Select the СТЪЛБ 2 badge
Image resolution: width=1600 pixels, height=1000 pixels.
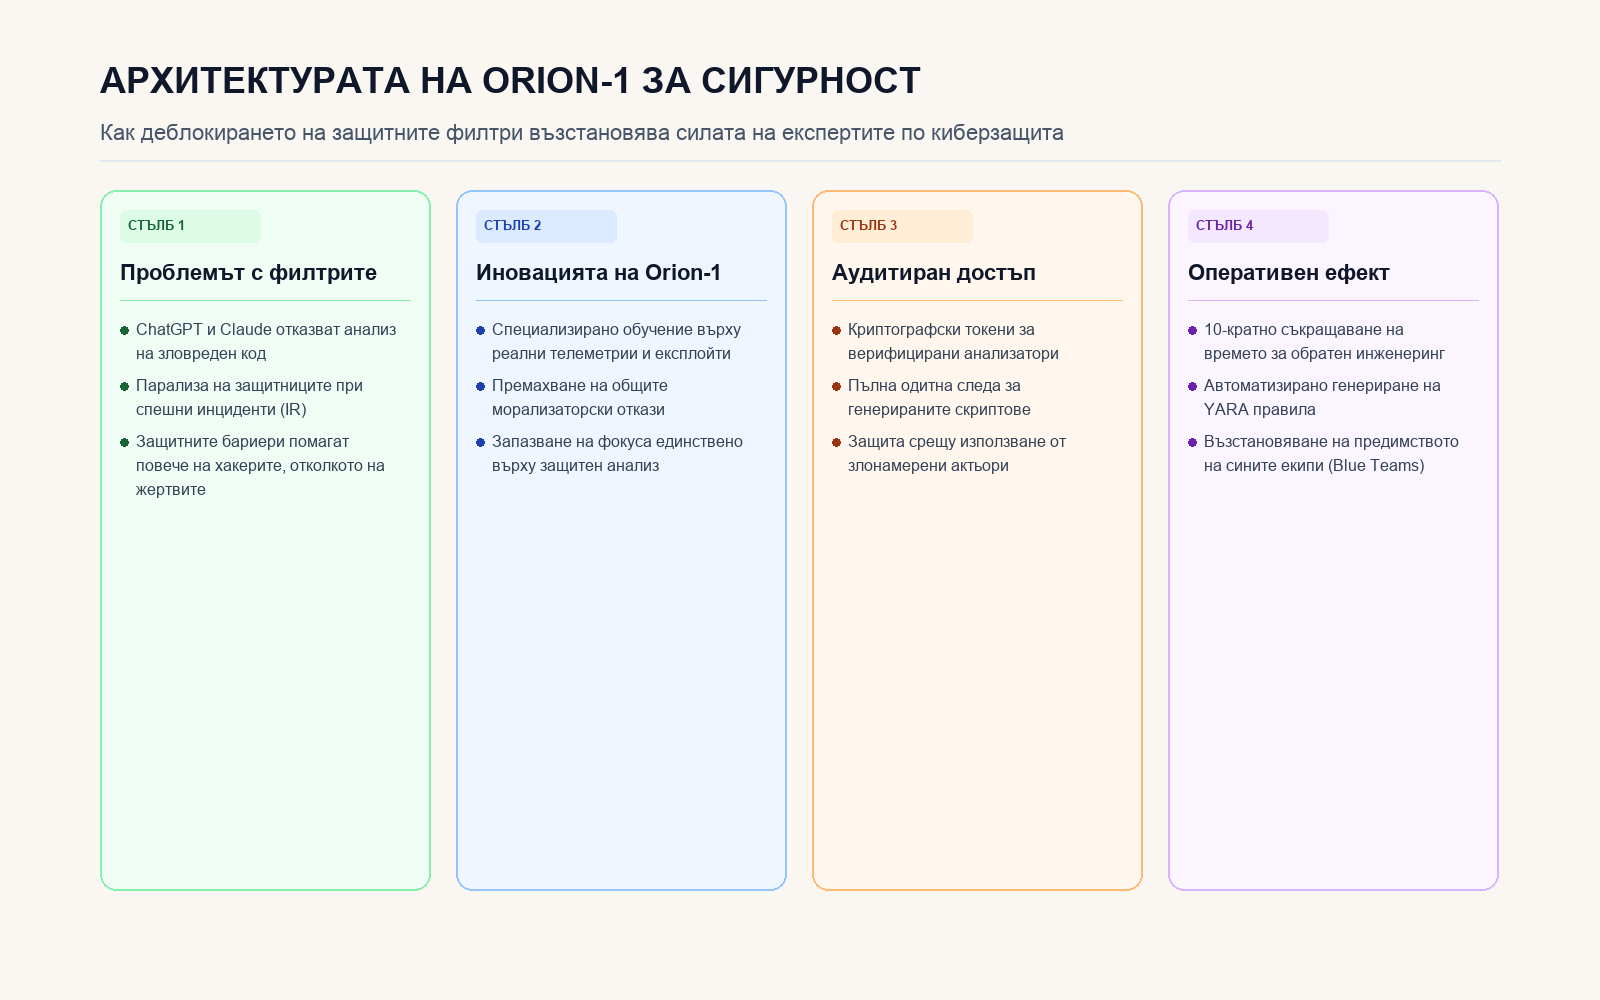(x=546, y=226)
